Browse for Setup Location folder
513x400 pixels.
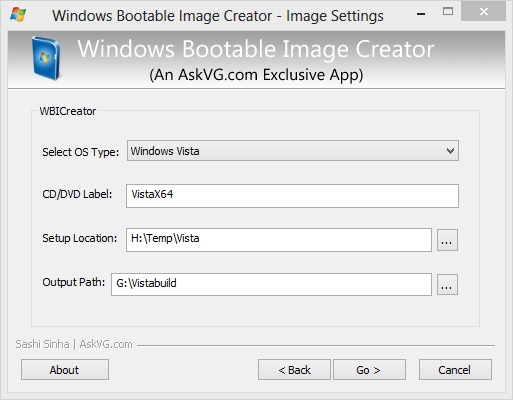point(447,240)
